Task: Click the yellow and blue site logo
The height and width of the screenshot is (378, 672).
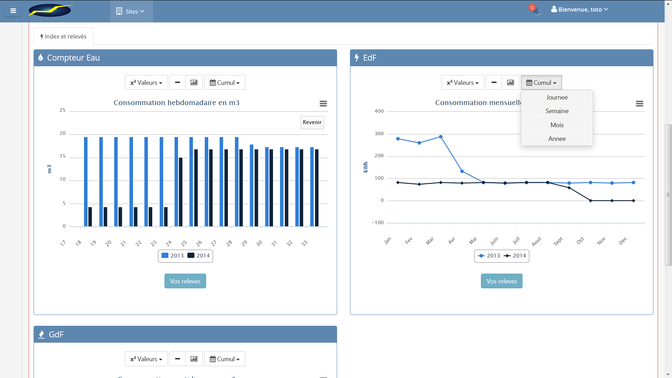Action: [51, 10]
